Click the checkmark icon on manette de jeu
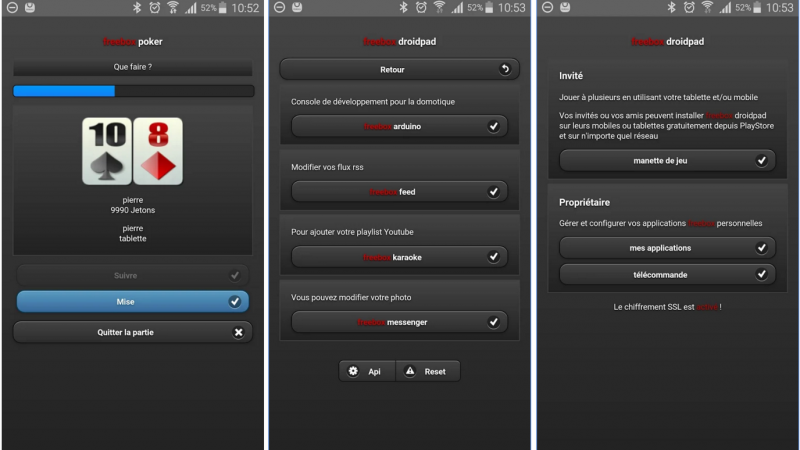The image size is (800, 450). coord(761,160)
